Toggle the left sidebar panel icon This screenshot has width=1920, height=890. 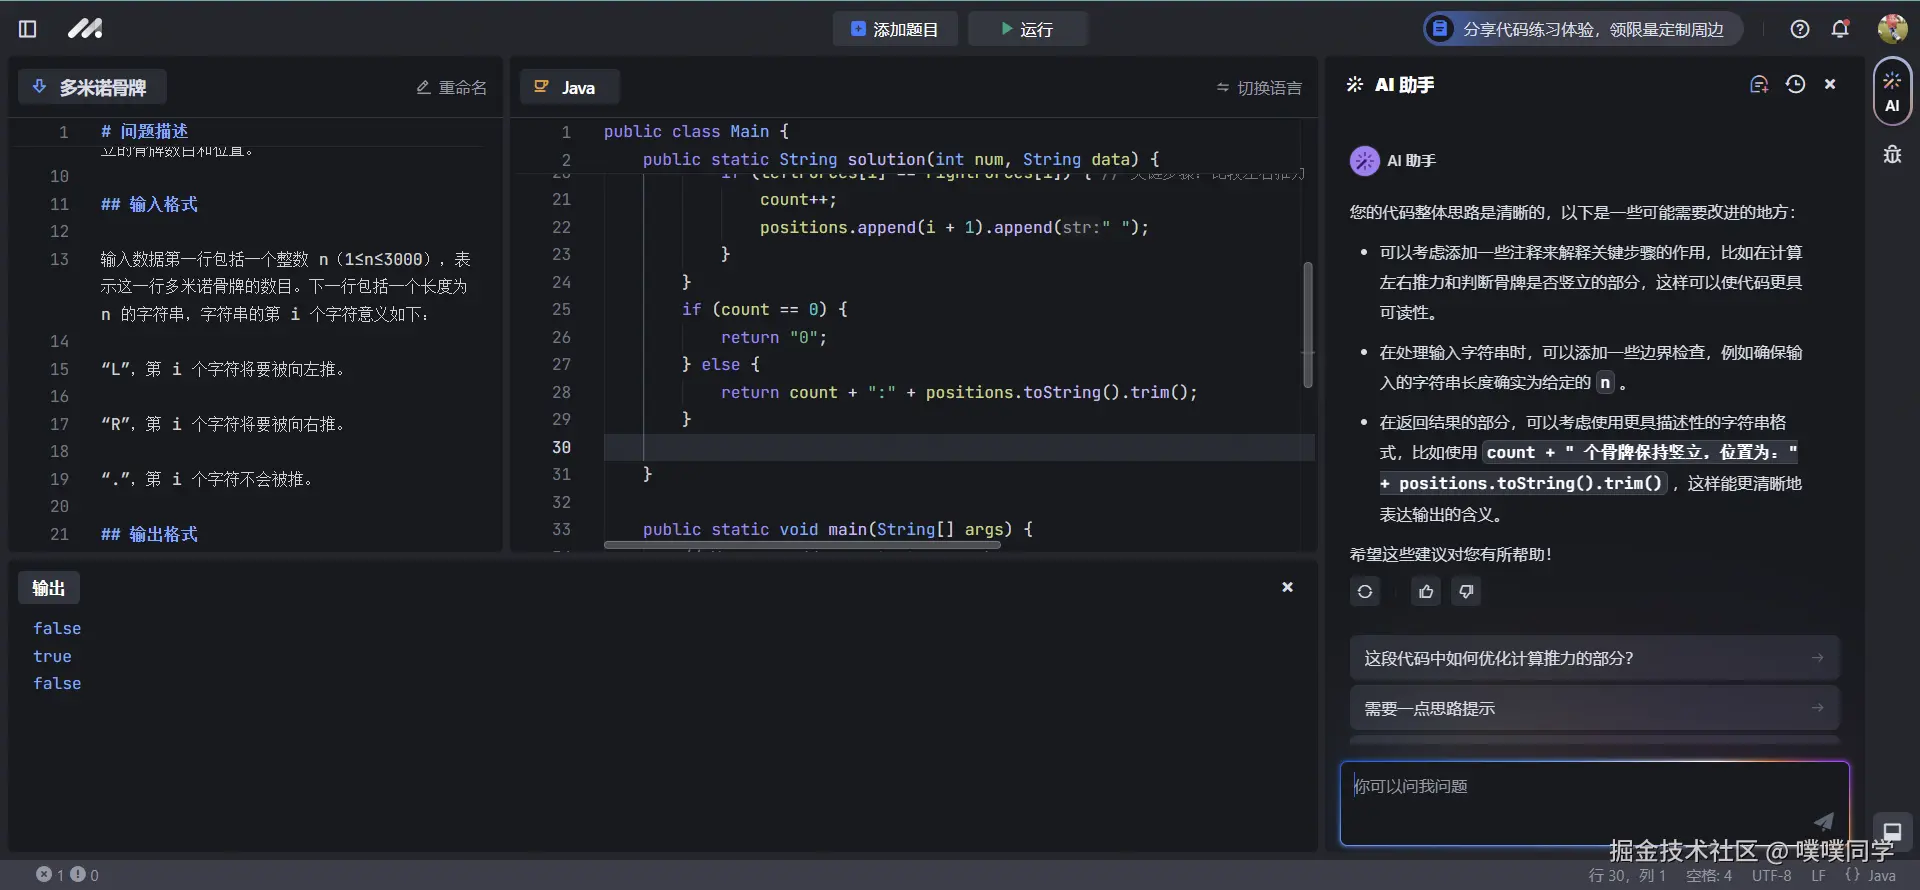click(28, 29)
